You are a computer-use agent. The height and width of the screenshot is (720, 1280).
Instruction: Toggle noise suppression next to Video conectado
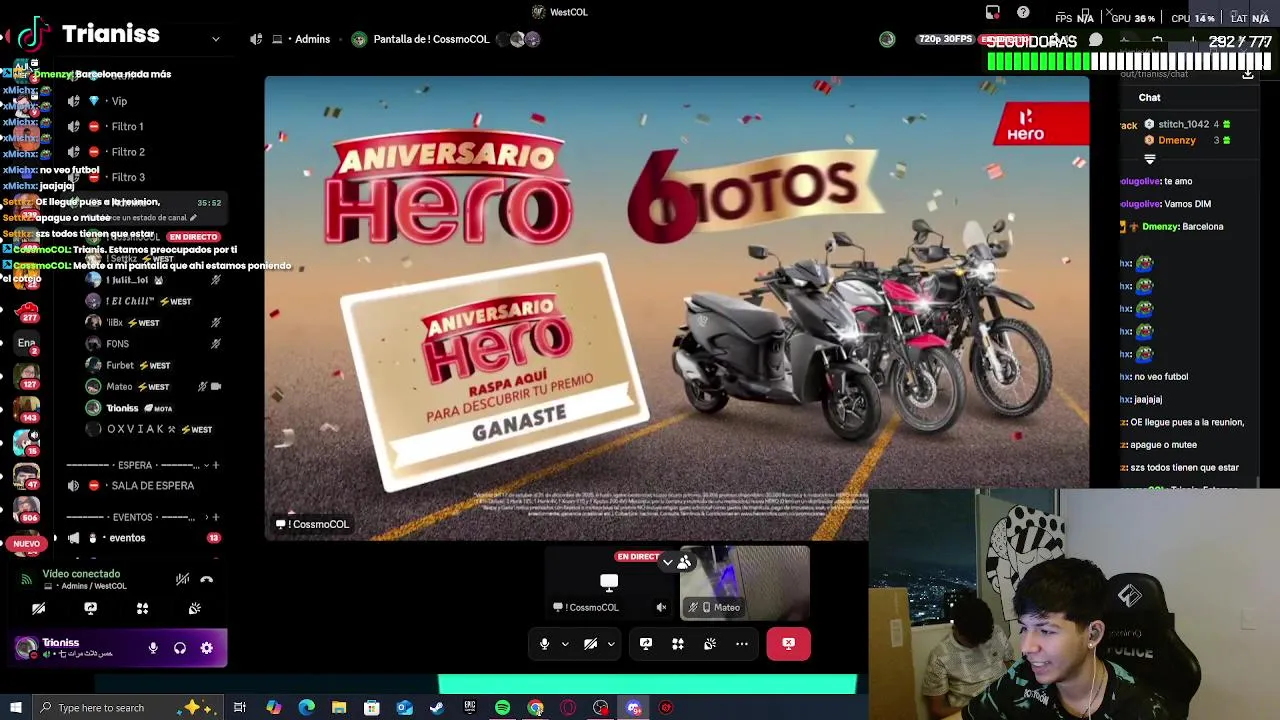[182, 579]
